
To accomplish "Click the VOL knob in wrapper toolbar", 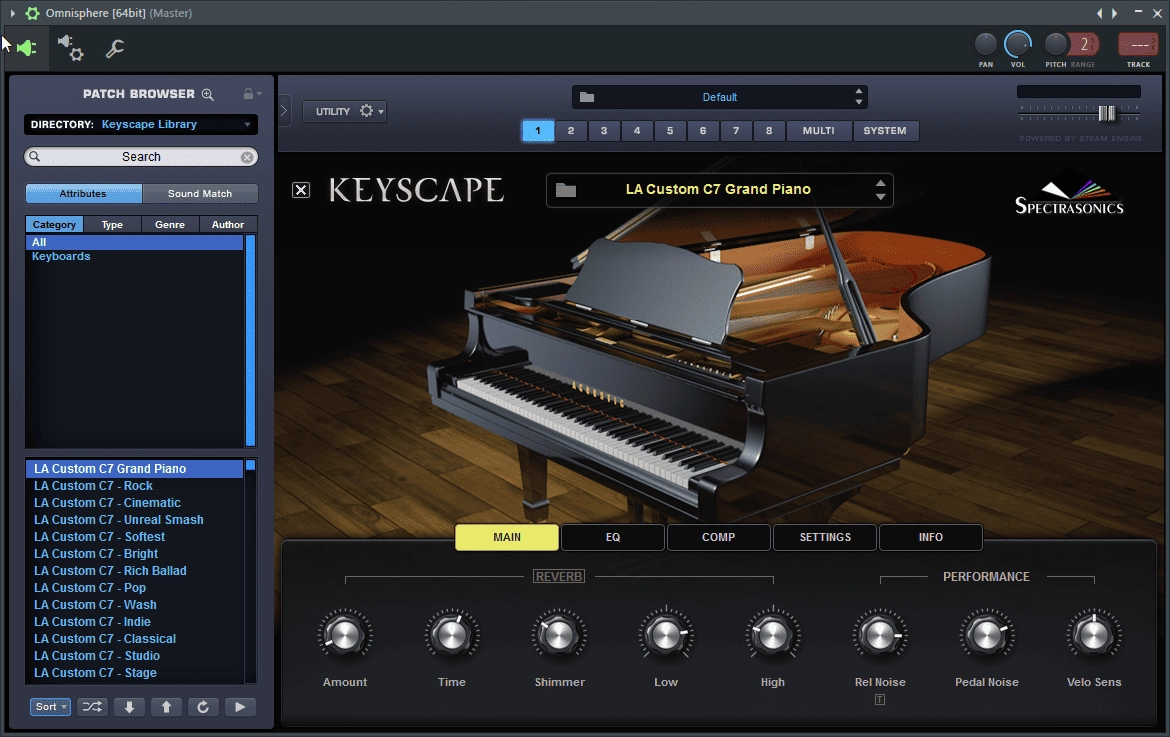I will coord(1018,45).
